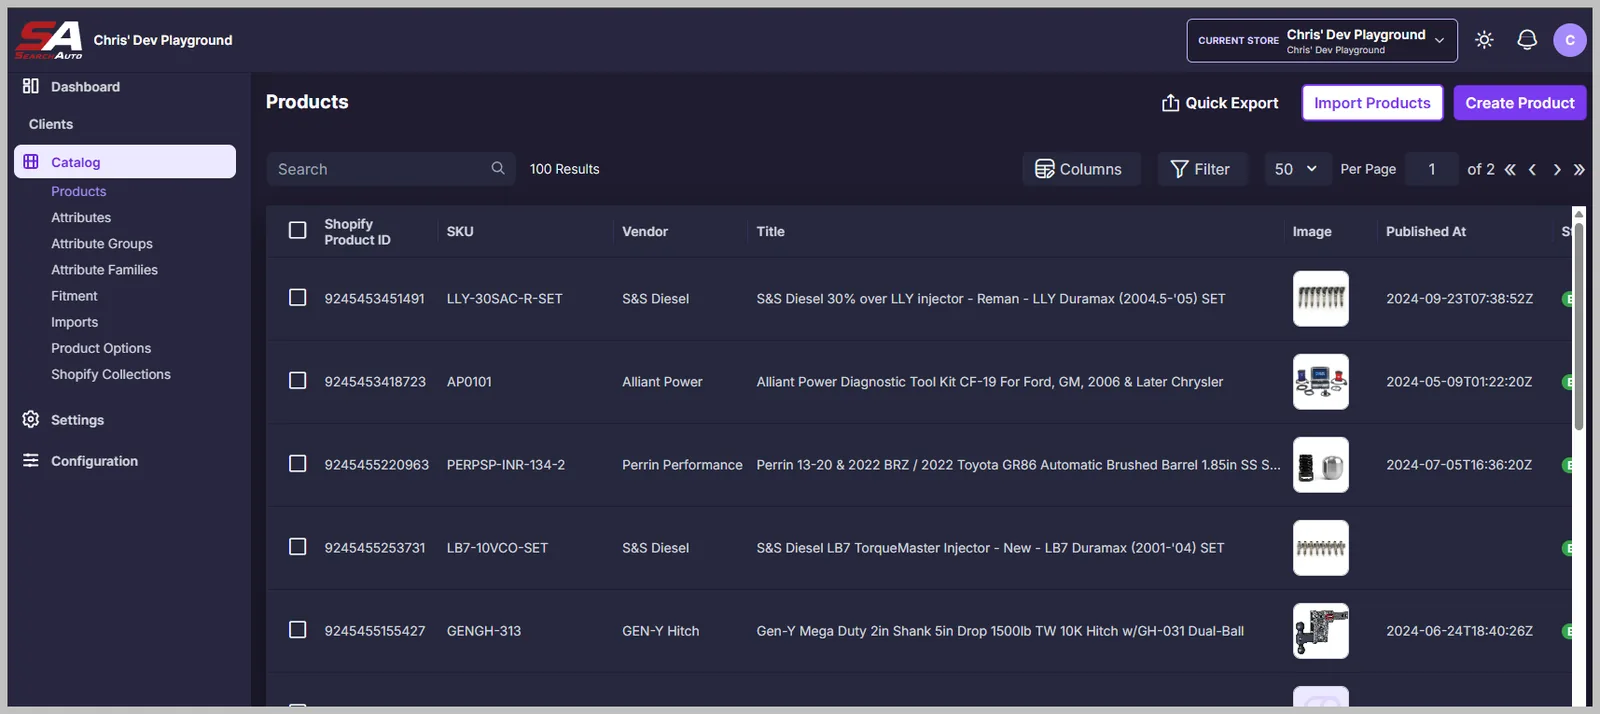
Task: Open Imports in the sidebar
Action: (x=74, y=322)
